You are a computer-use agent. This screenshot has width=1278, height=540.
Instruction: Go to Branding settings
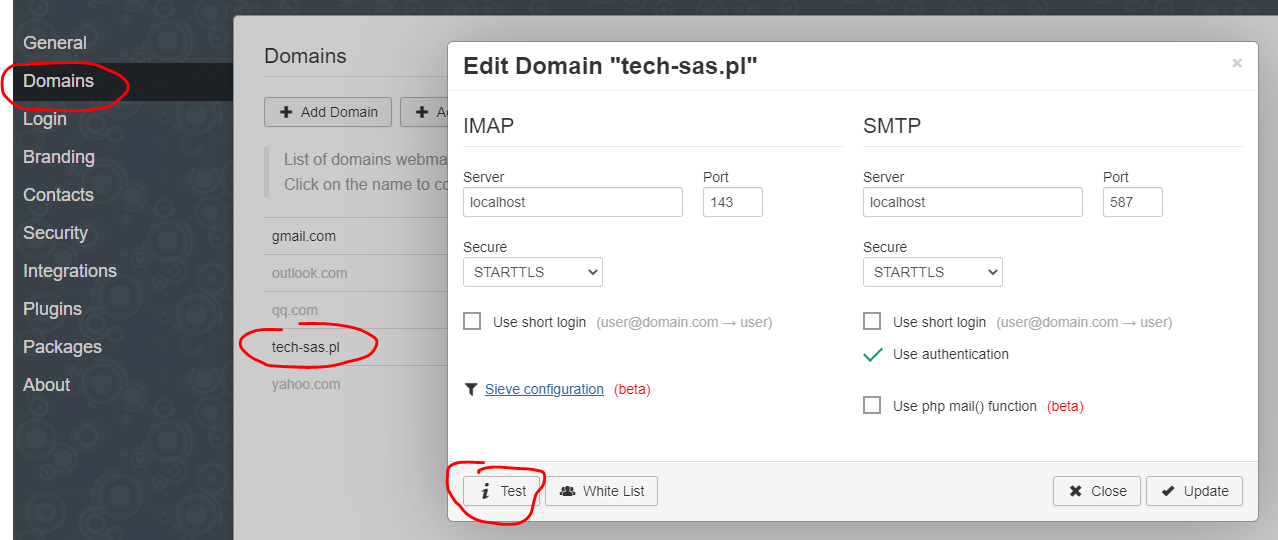click(59, 157)
